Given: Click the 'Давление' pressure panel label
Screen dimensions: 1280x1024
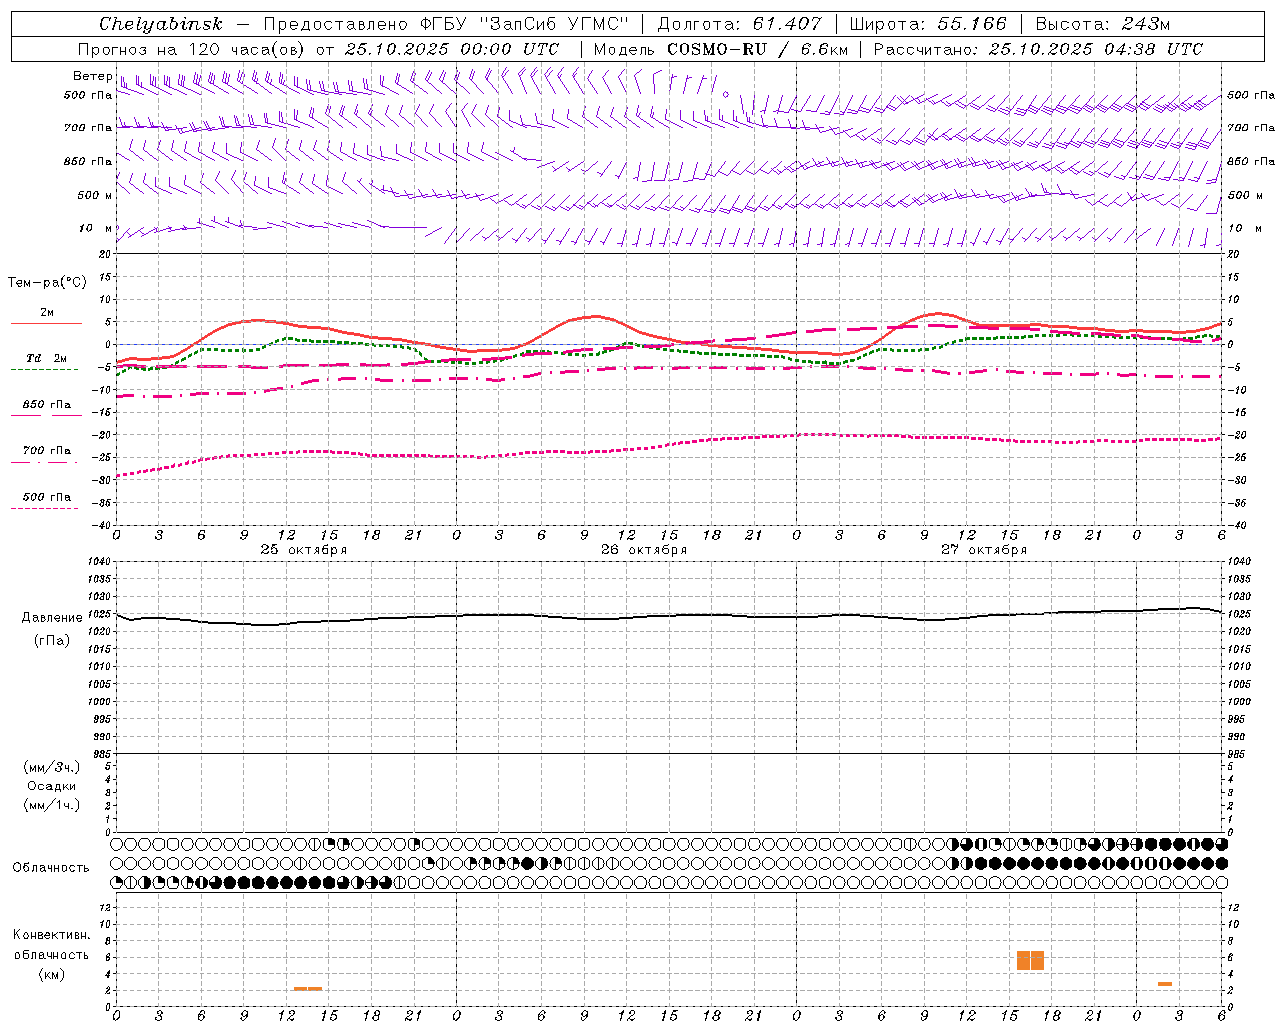Looking at the screenshot, I should pos(50,618).
